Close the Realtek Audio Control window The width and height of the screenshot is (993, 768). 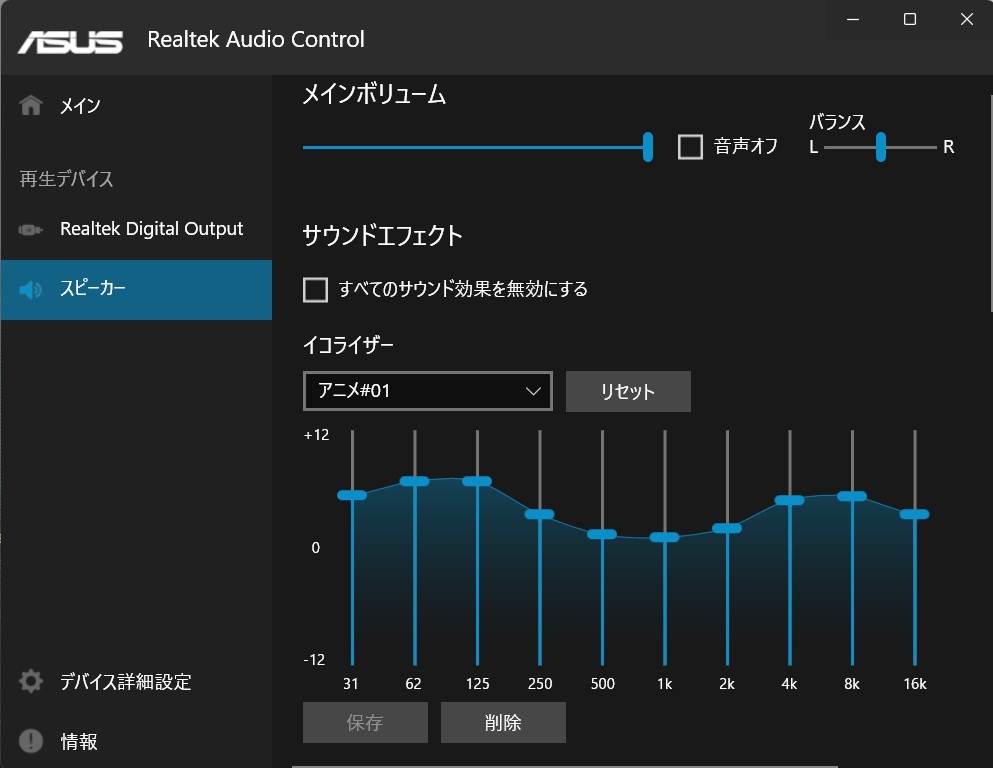(x=966, y=20)
